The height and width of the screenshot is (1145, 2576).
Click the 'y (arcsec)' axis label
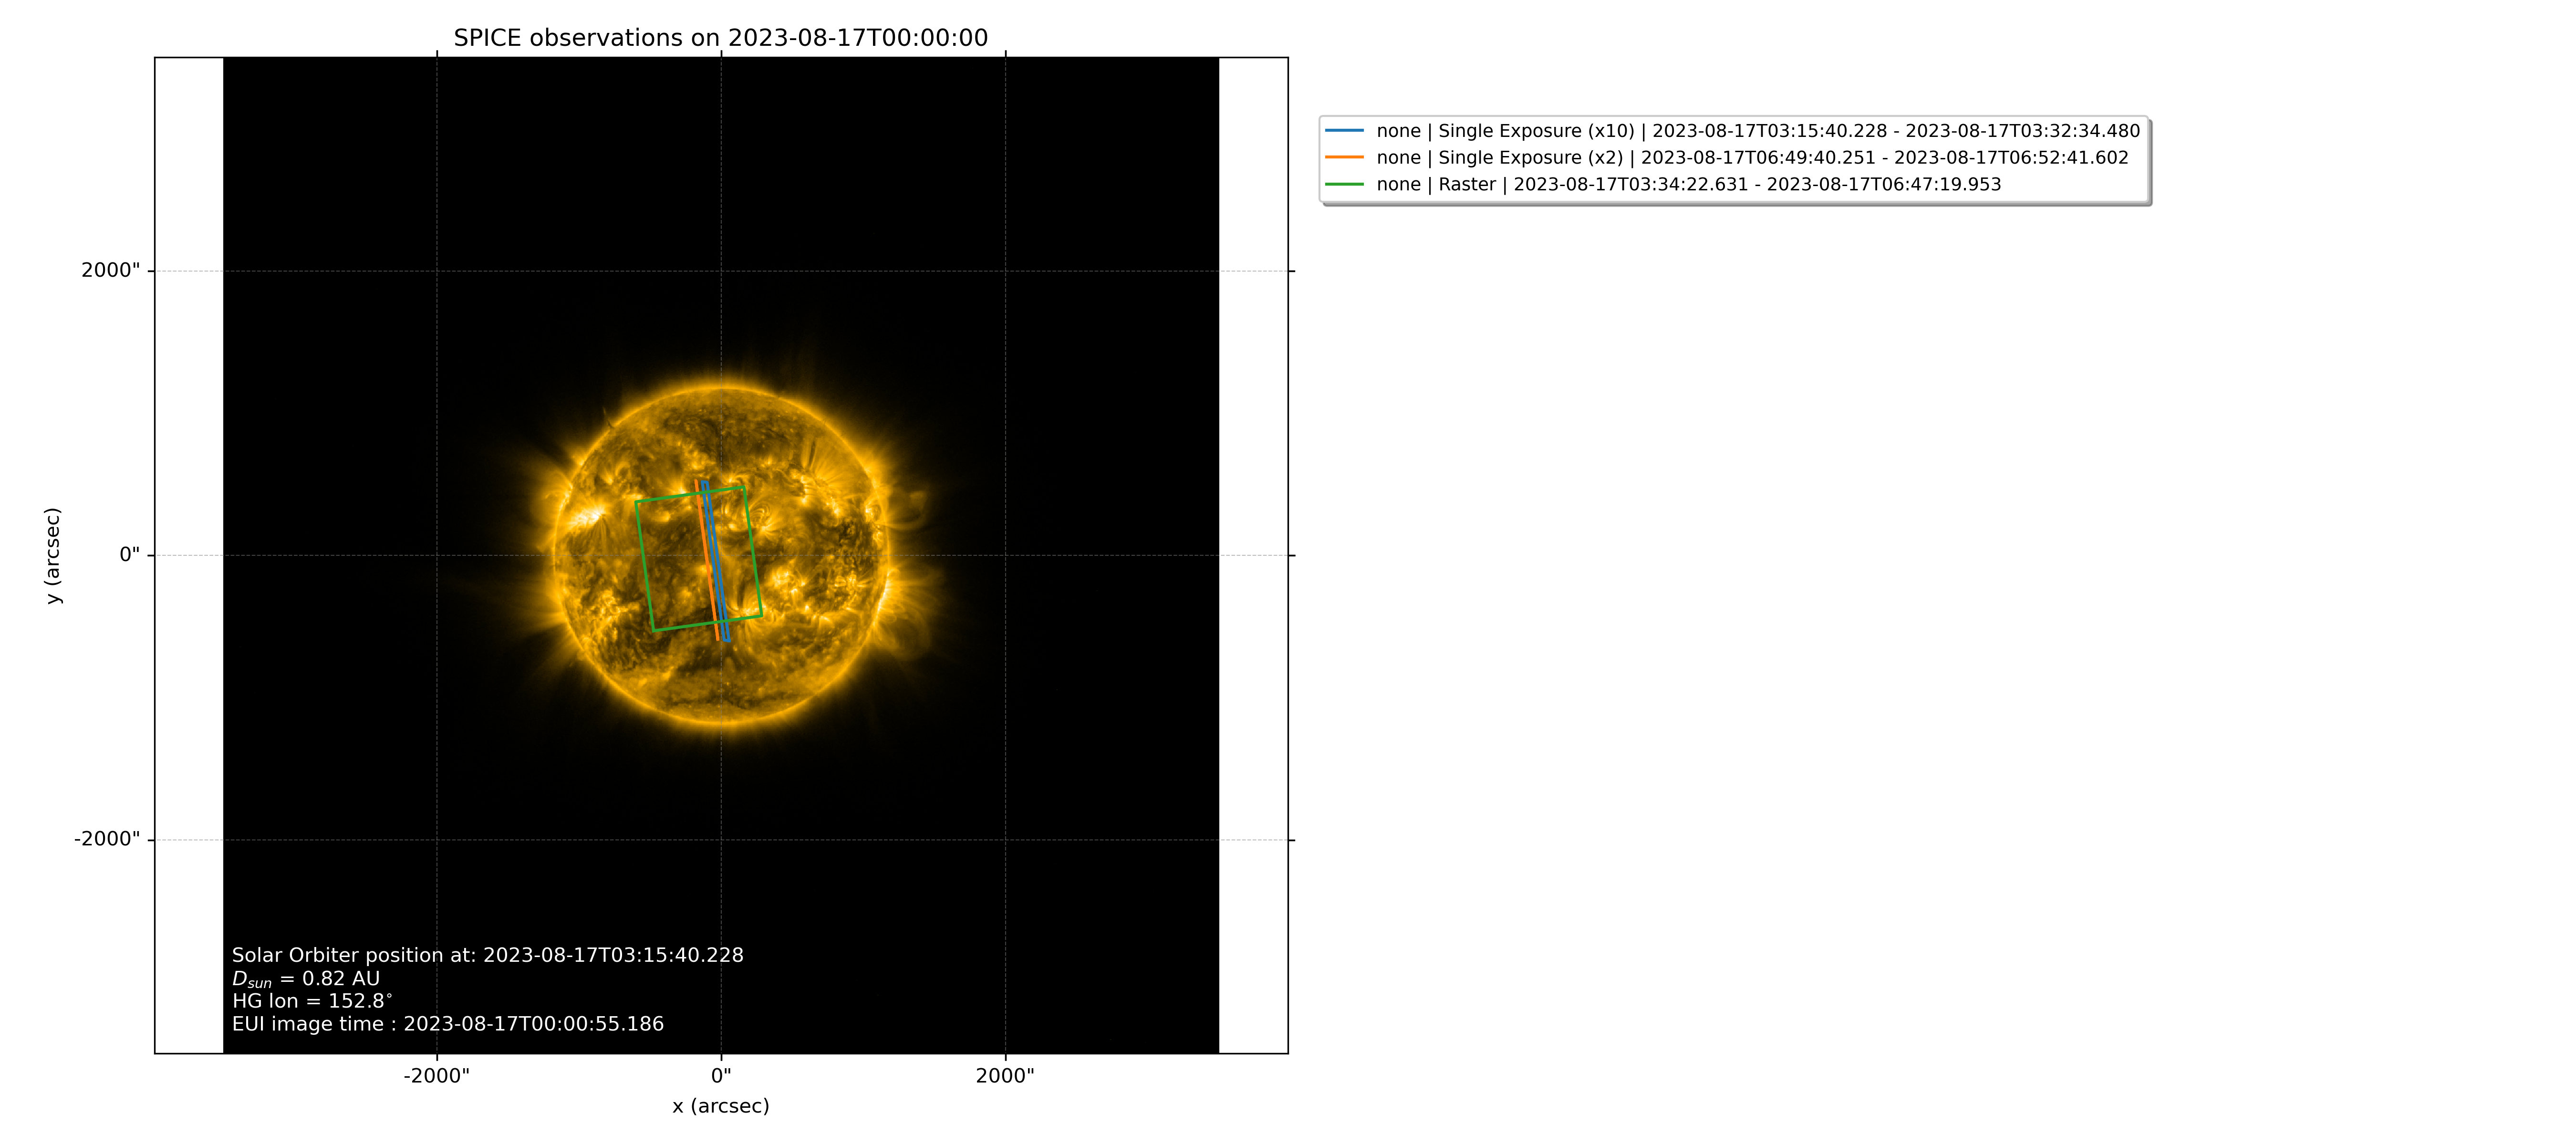click(53, 556)
